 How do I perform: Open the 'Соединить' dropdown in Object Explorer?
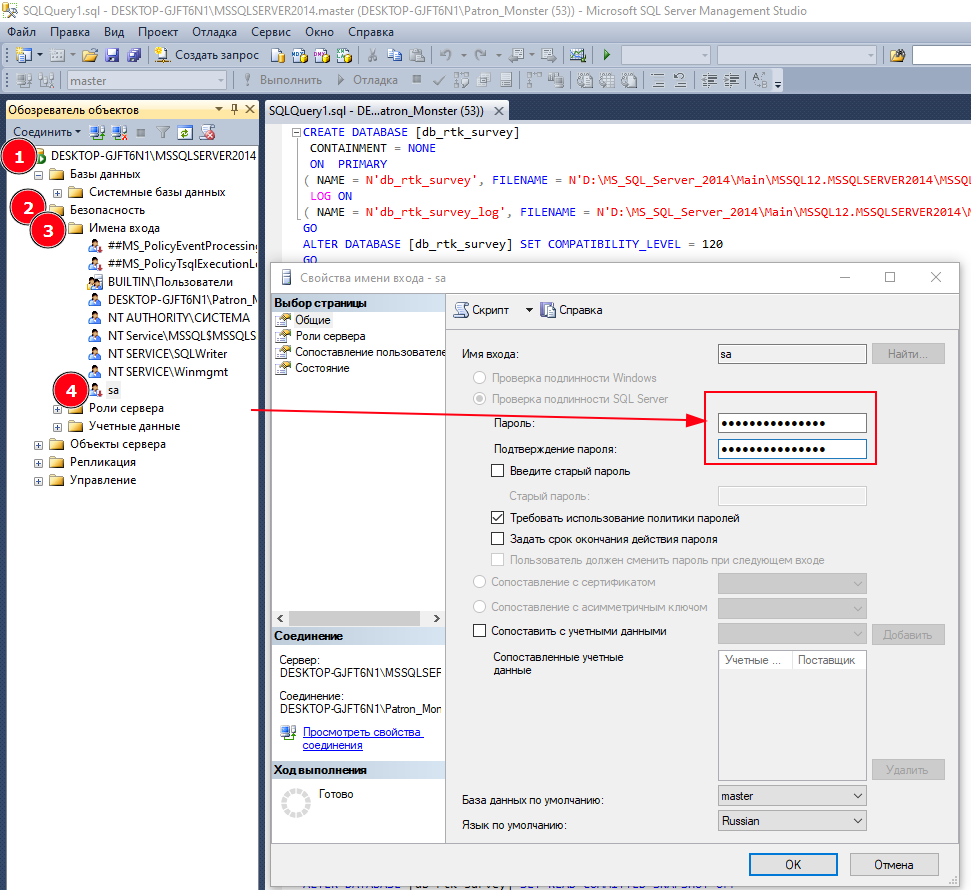tap(47, 132)
